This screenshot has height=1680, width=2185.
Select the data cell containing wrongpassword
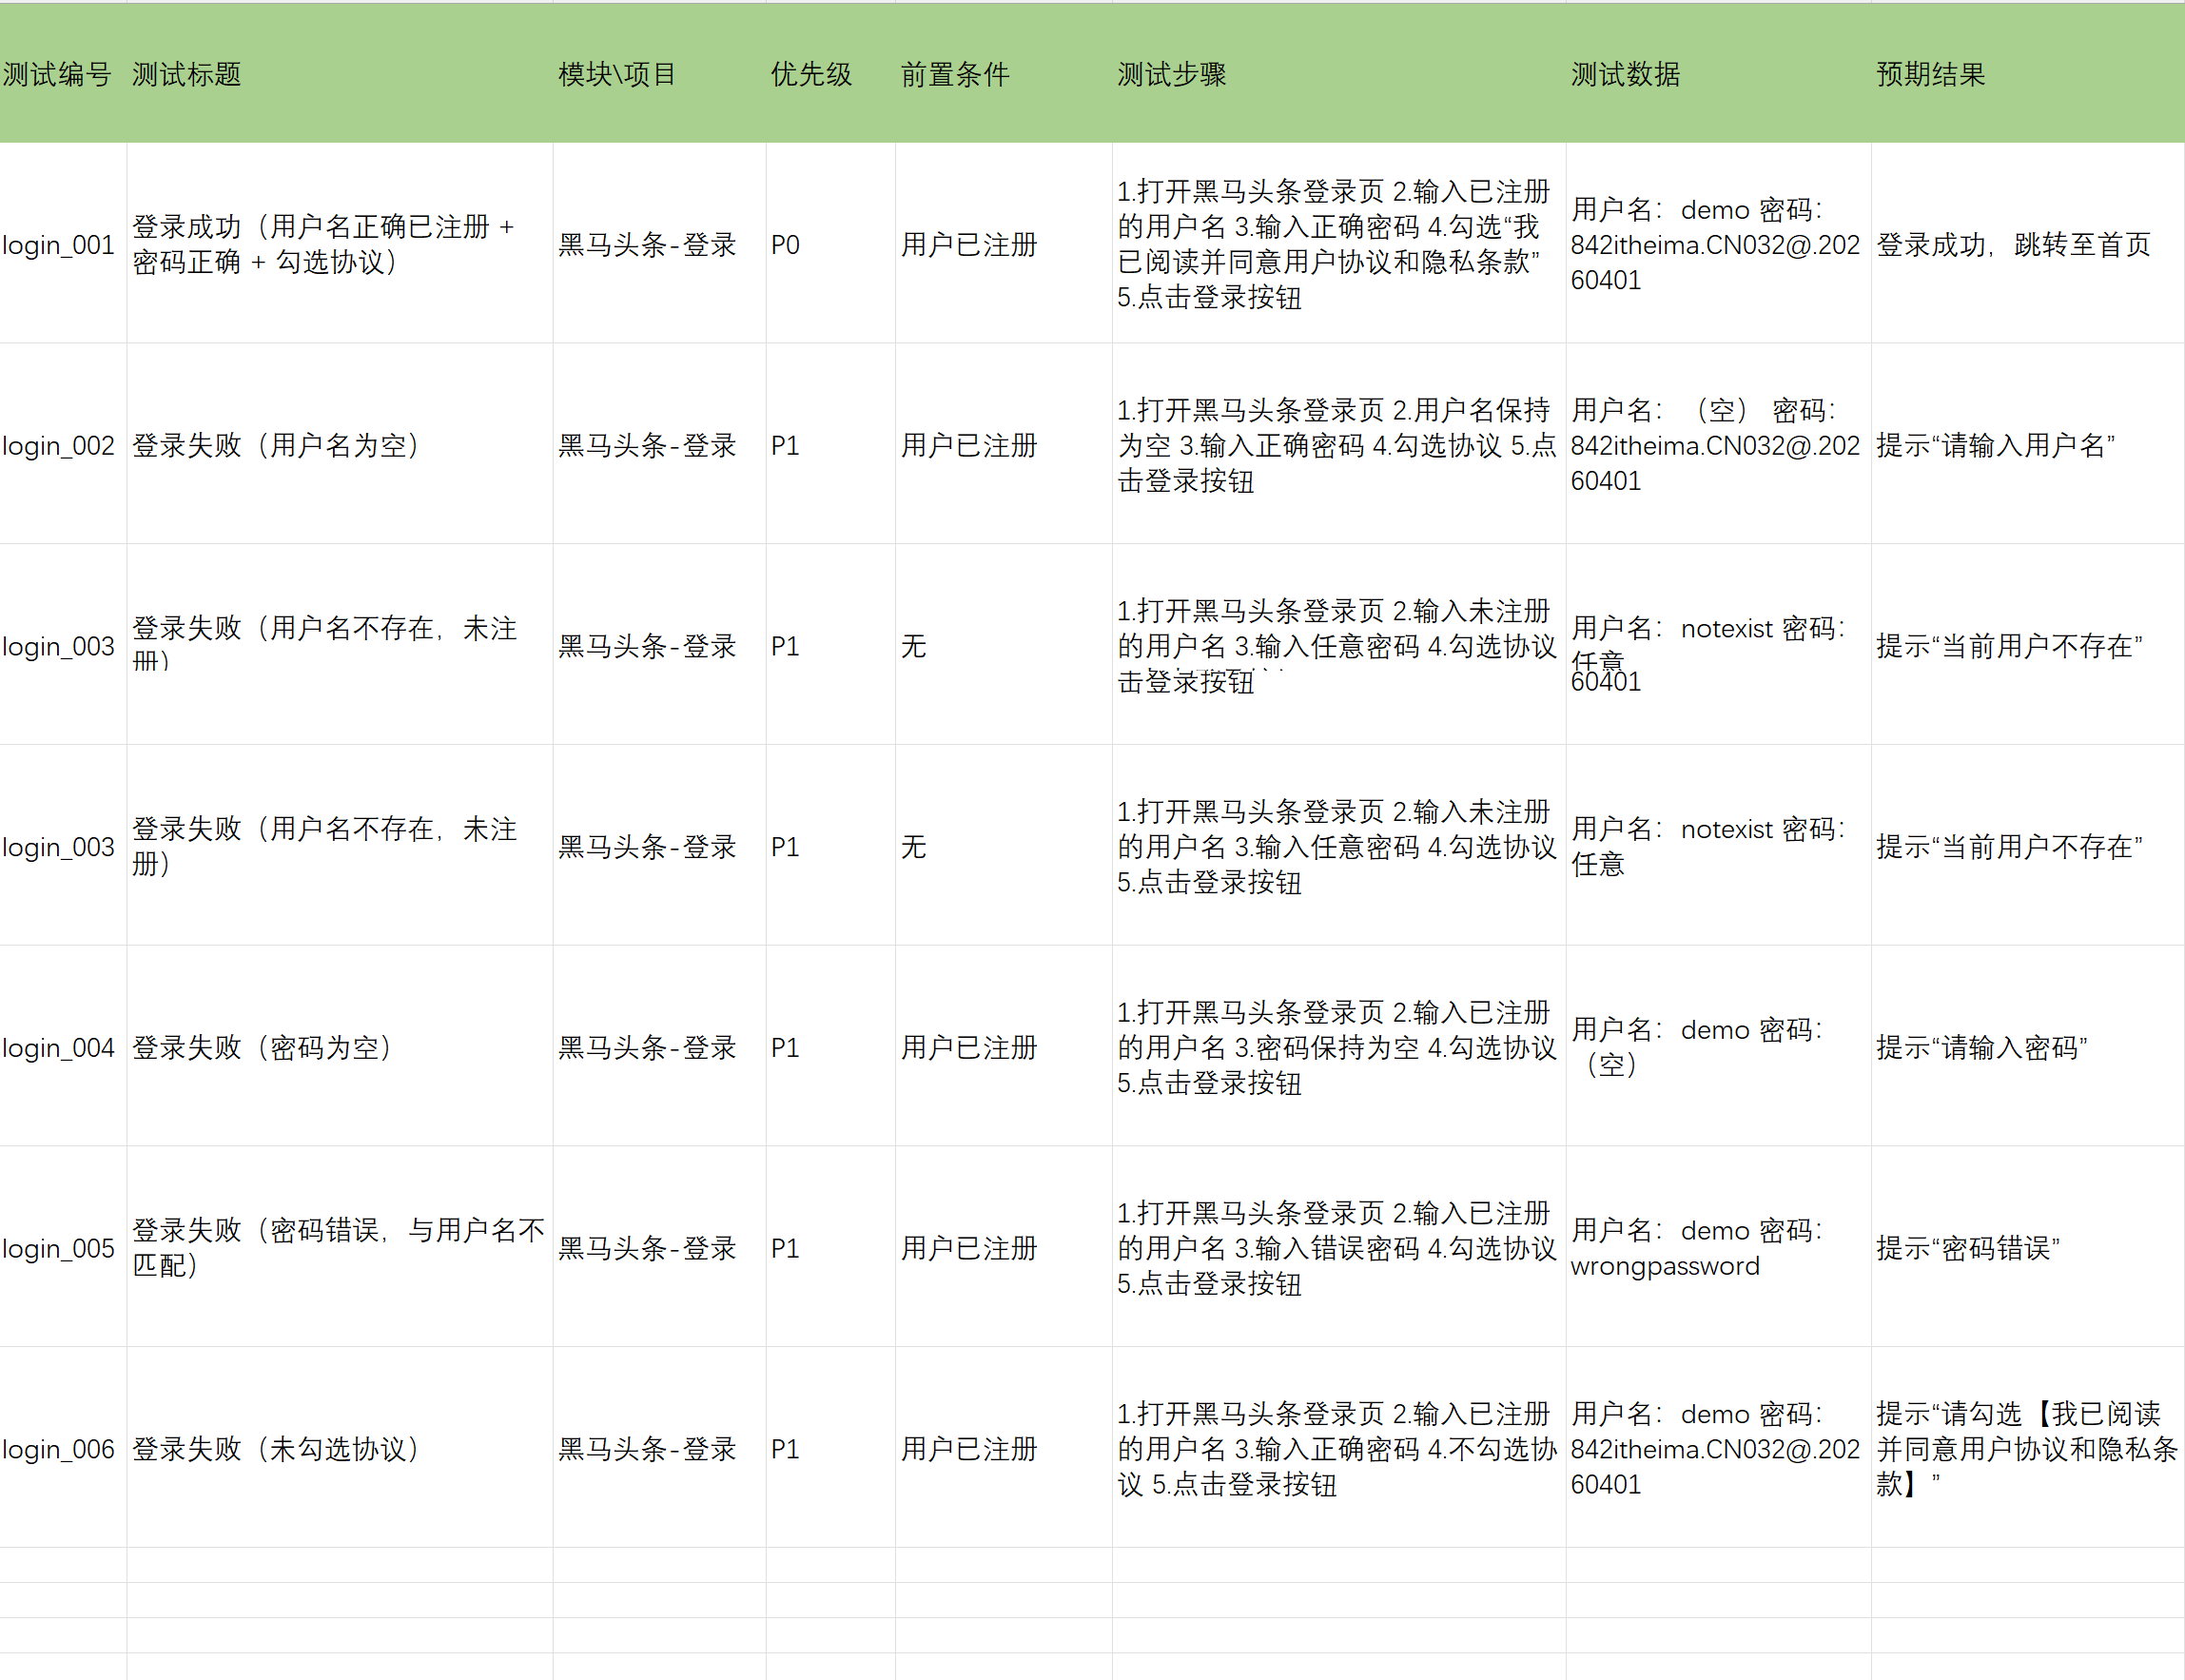pyautogui.click(x=1719, y=1248)
